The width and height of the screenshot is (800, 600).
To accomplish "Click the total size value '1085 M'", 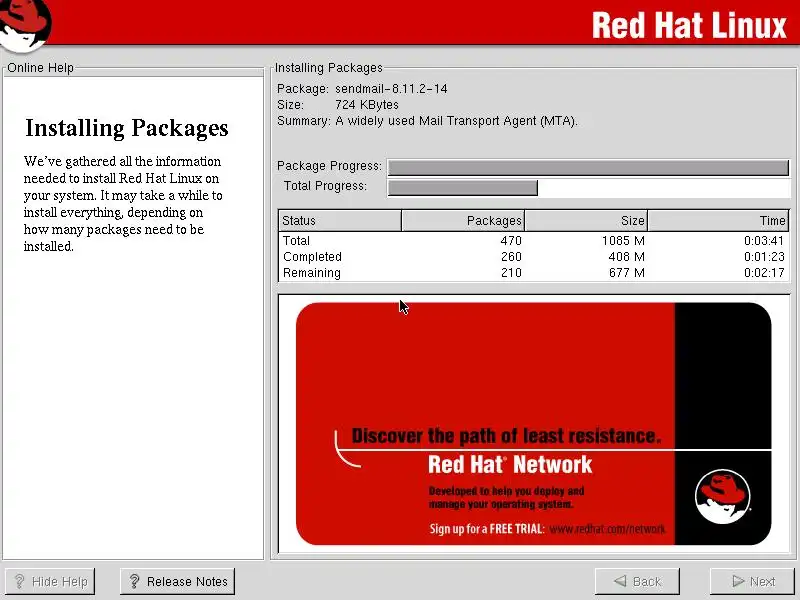I will (623, 240).
